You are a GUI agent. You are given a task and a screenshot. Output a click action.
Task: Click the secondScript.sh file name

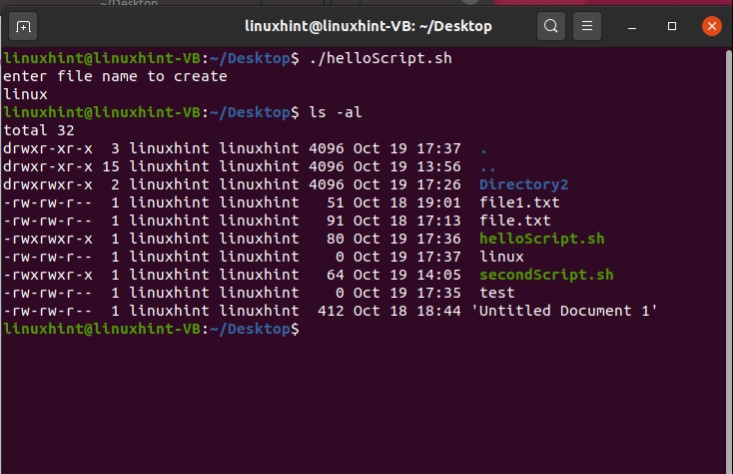546,274
